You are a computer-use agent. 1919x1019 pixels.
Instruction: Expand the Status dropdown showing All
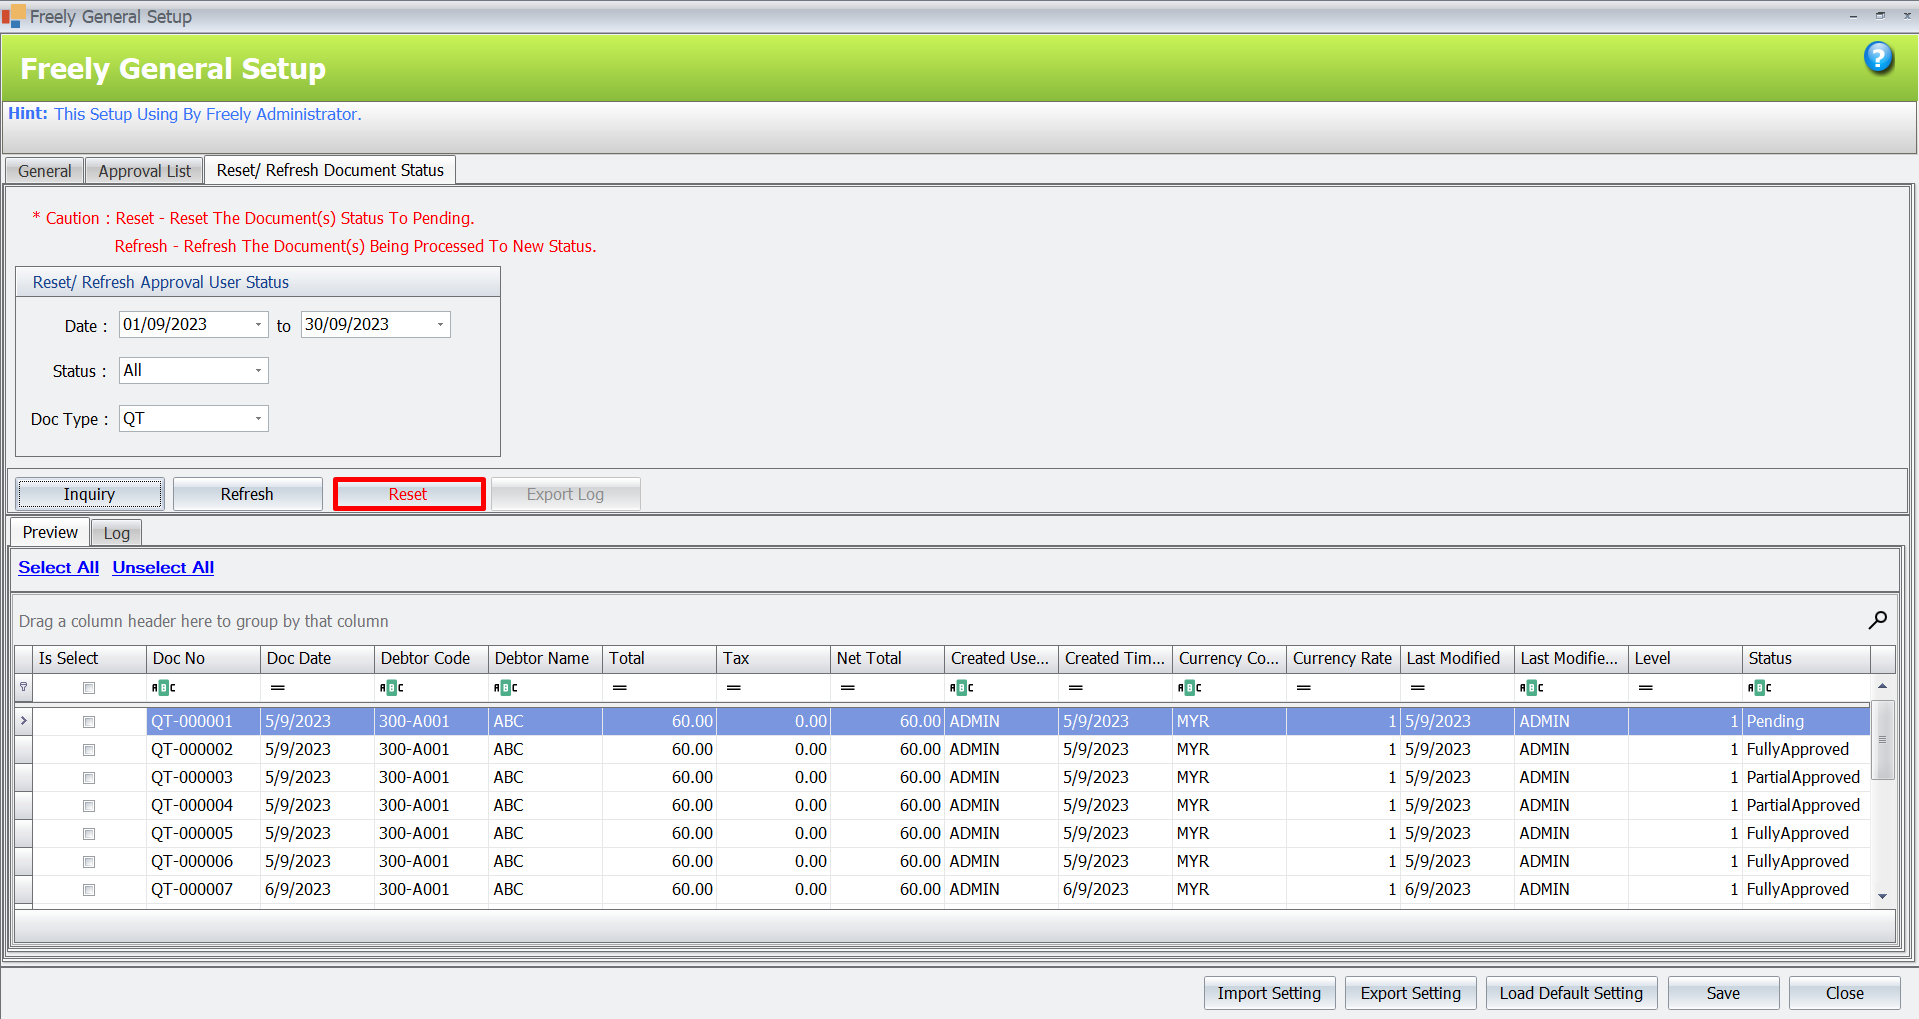[x=258, y=371]
